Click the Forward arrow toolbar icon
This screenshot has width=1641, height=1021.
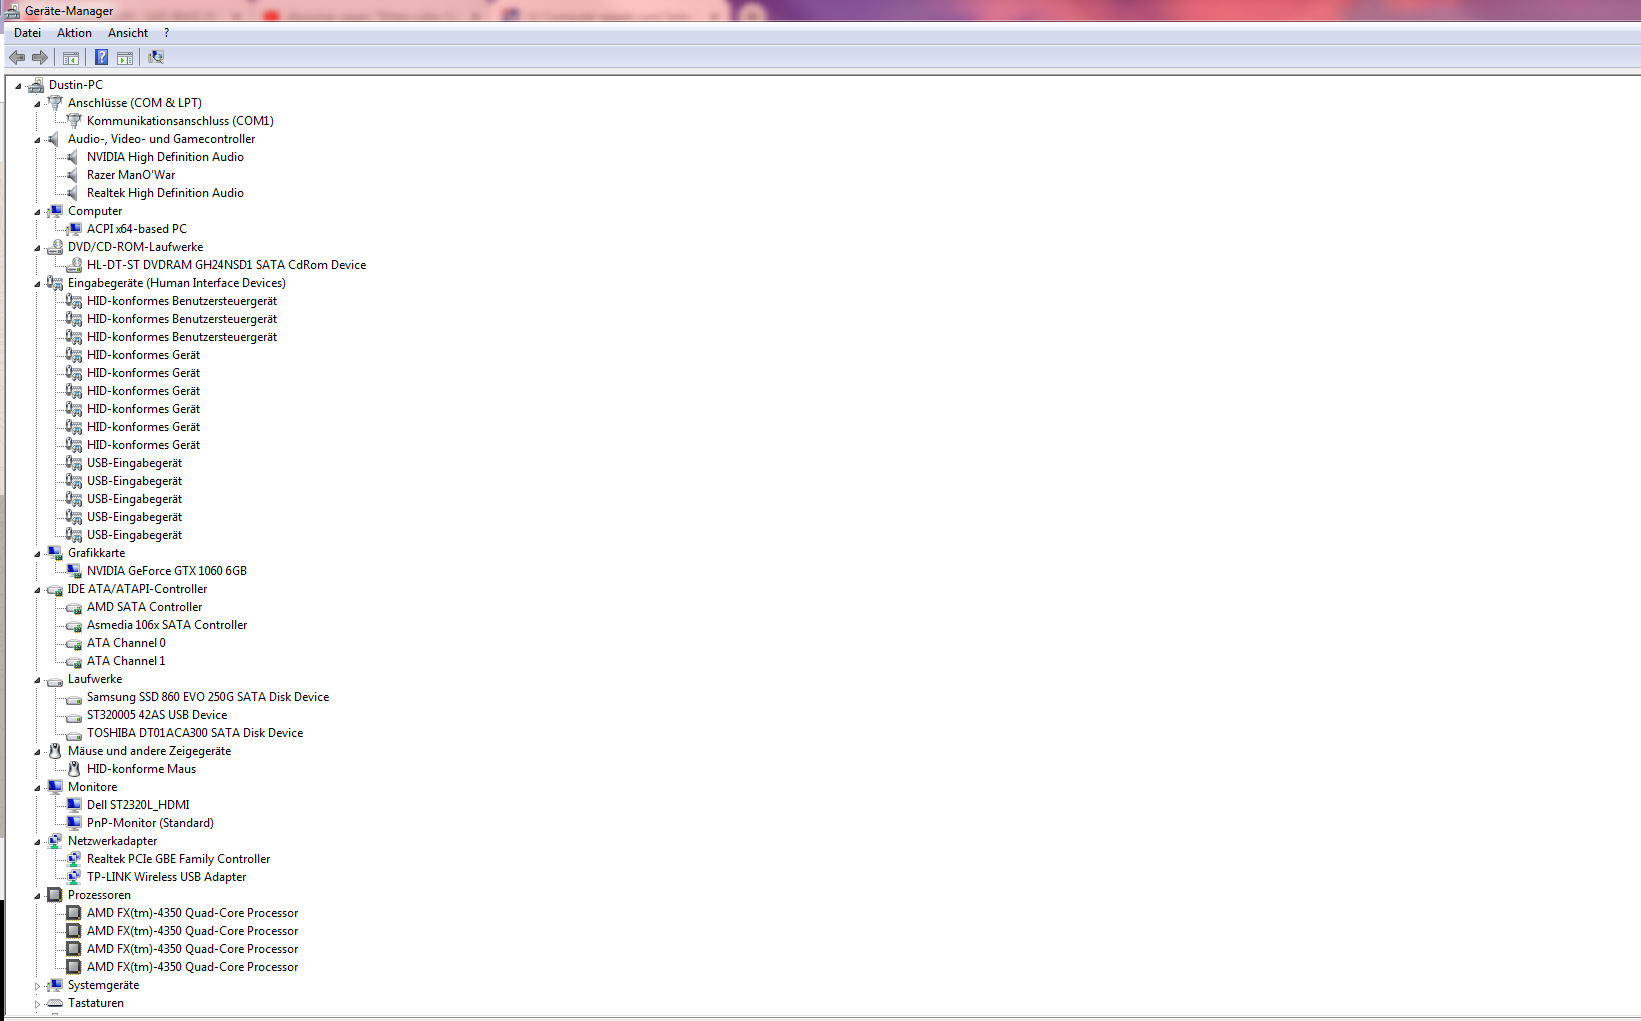pyautogui.click(x=40, y=57)
